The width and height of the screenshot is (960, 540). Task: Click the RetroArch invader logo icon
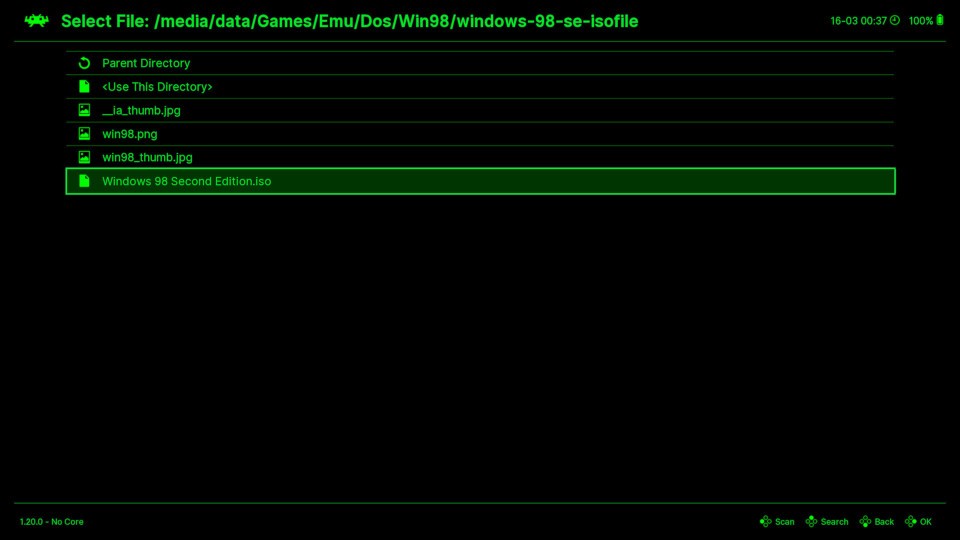tap(36, 21)
